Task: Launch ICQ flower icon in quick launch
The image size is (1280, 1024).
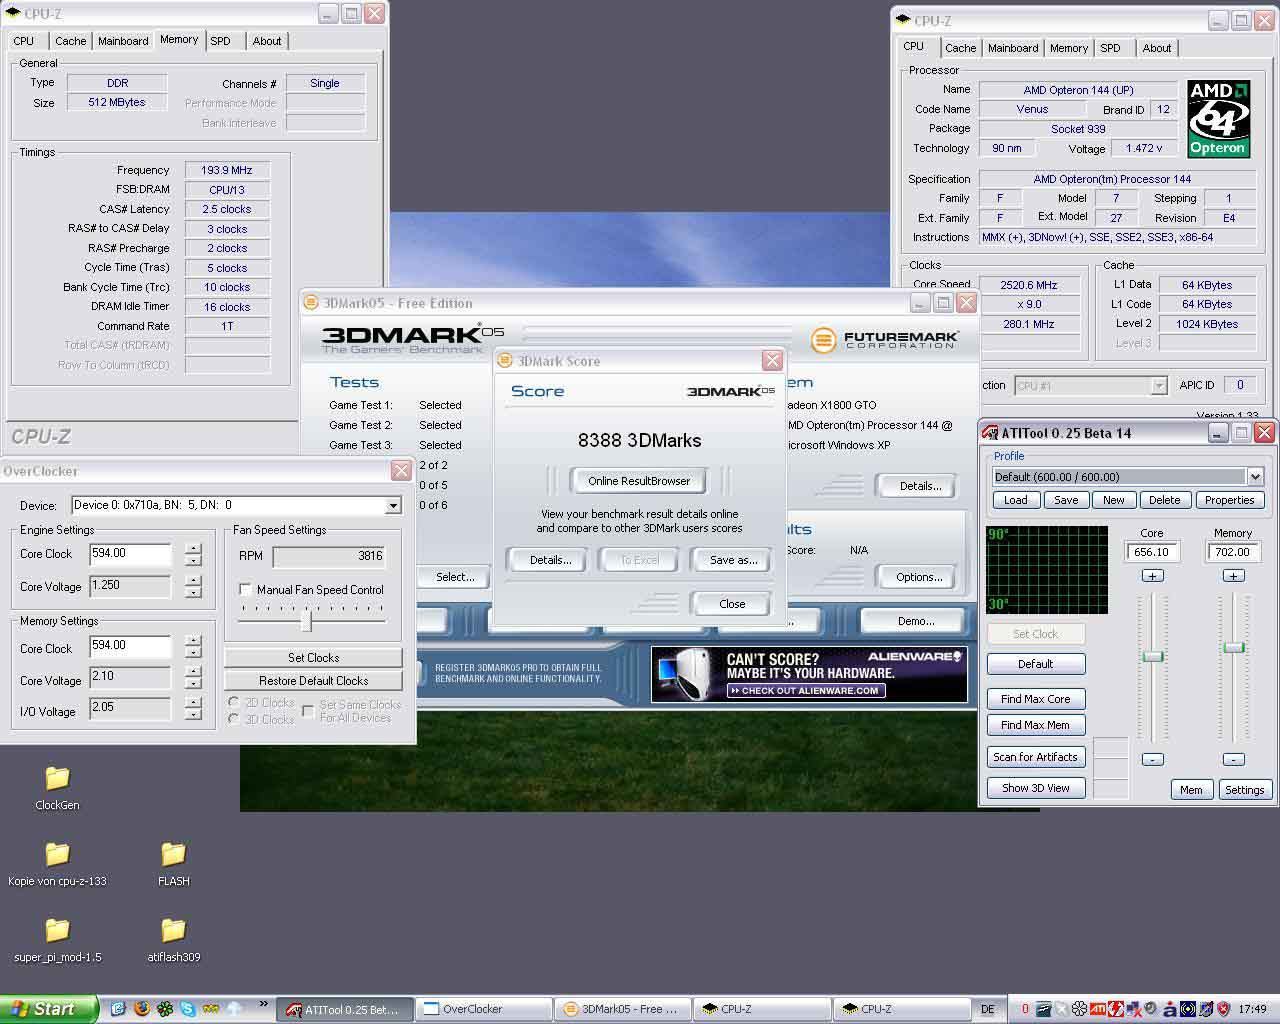Action: [165, 1009]
